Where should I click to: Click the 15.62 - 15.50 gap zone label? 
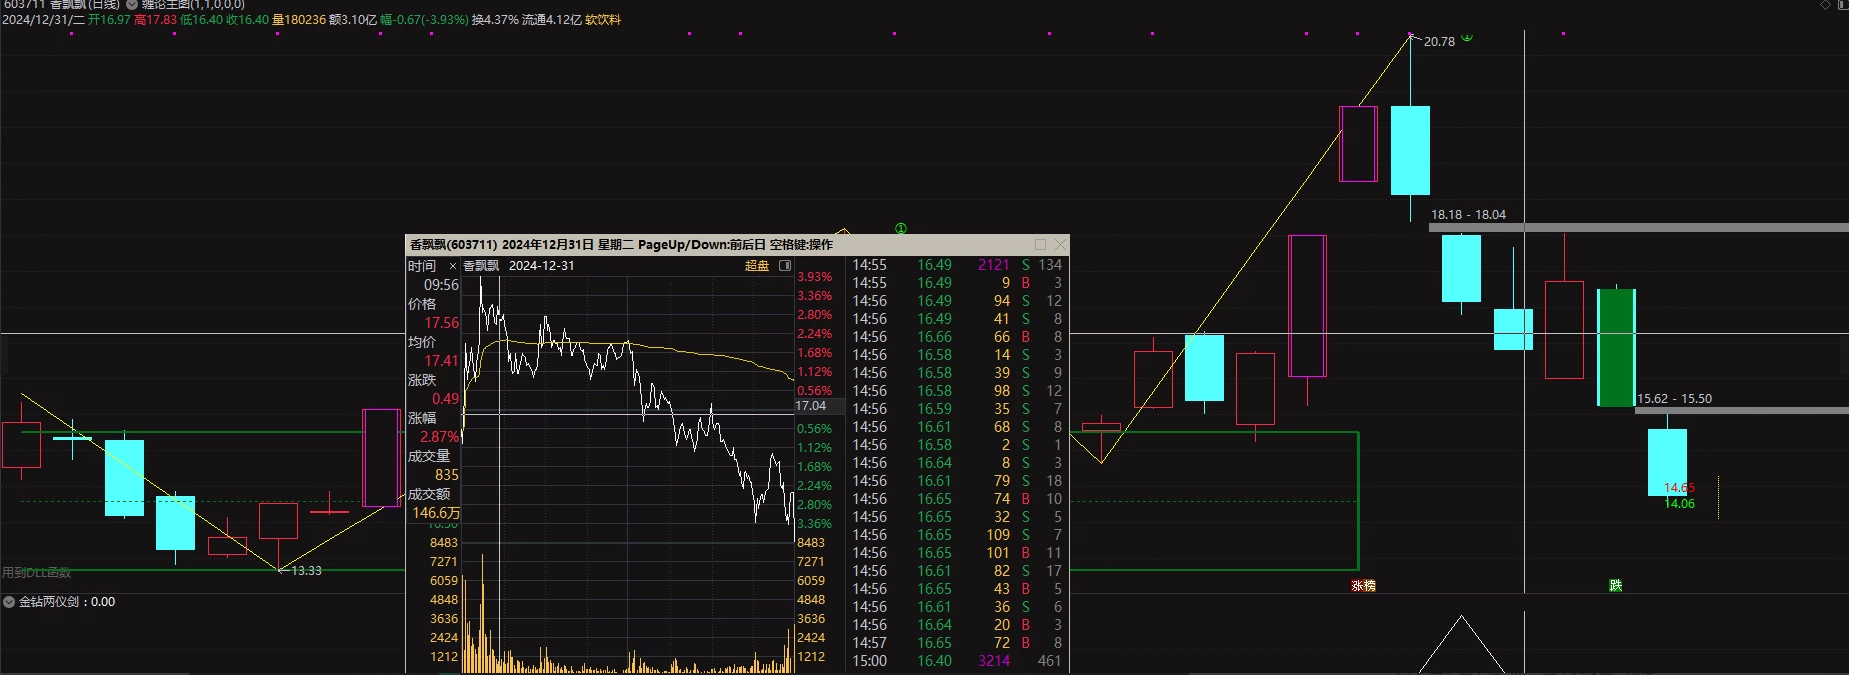1674,399
